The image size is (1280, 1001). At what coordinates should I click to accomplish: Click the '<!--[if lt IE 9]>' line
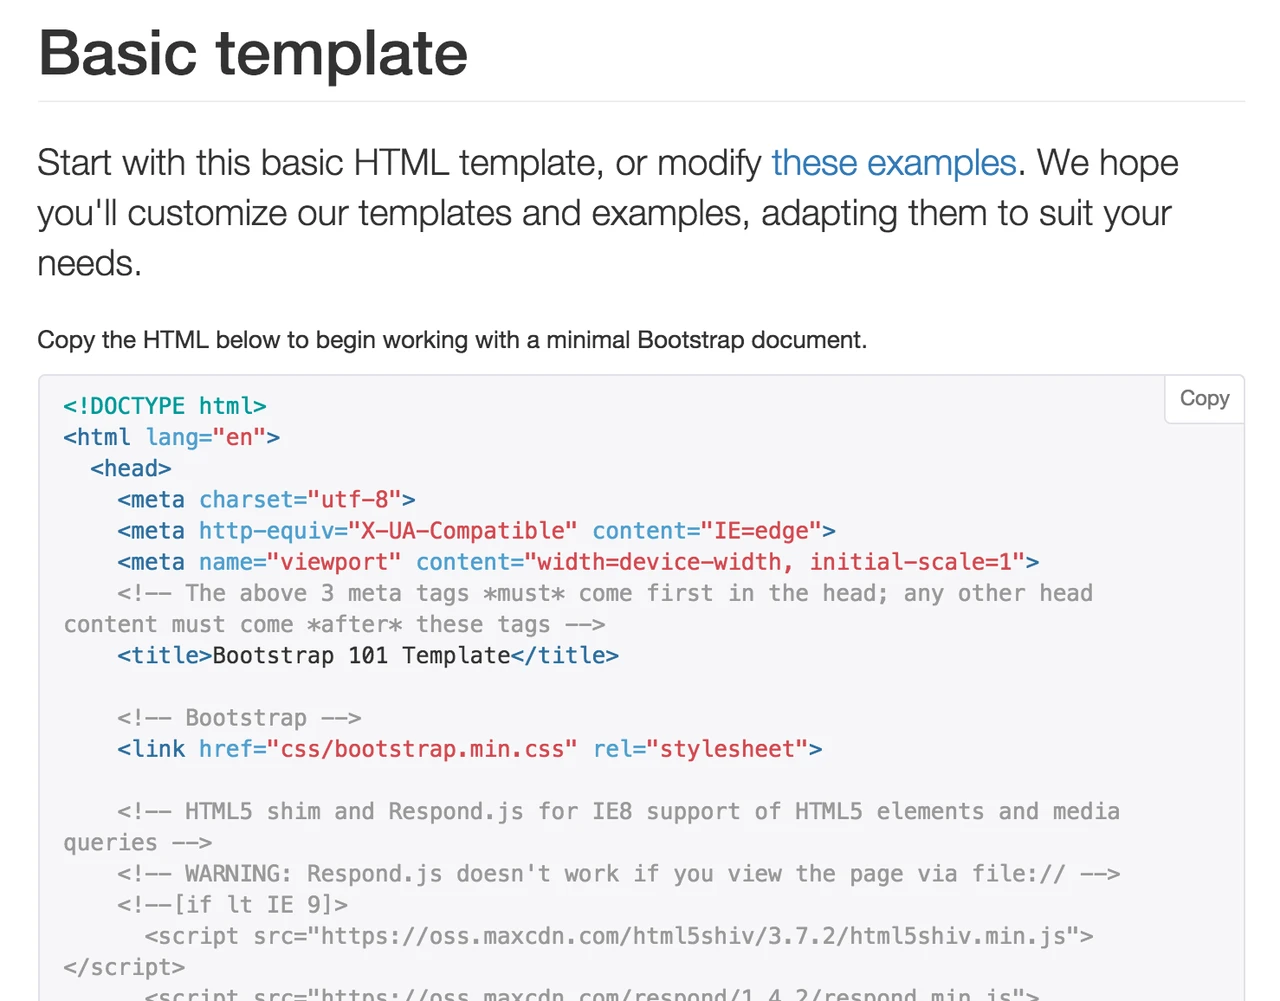tap(232, 905)
